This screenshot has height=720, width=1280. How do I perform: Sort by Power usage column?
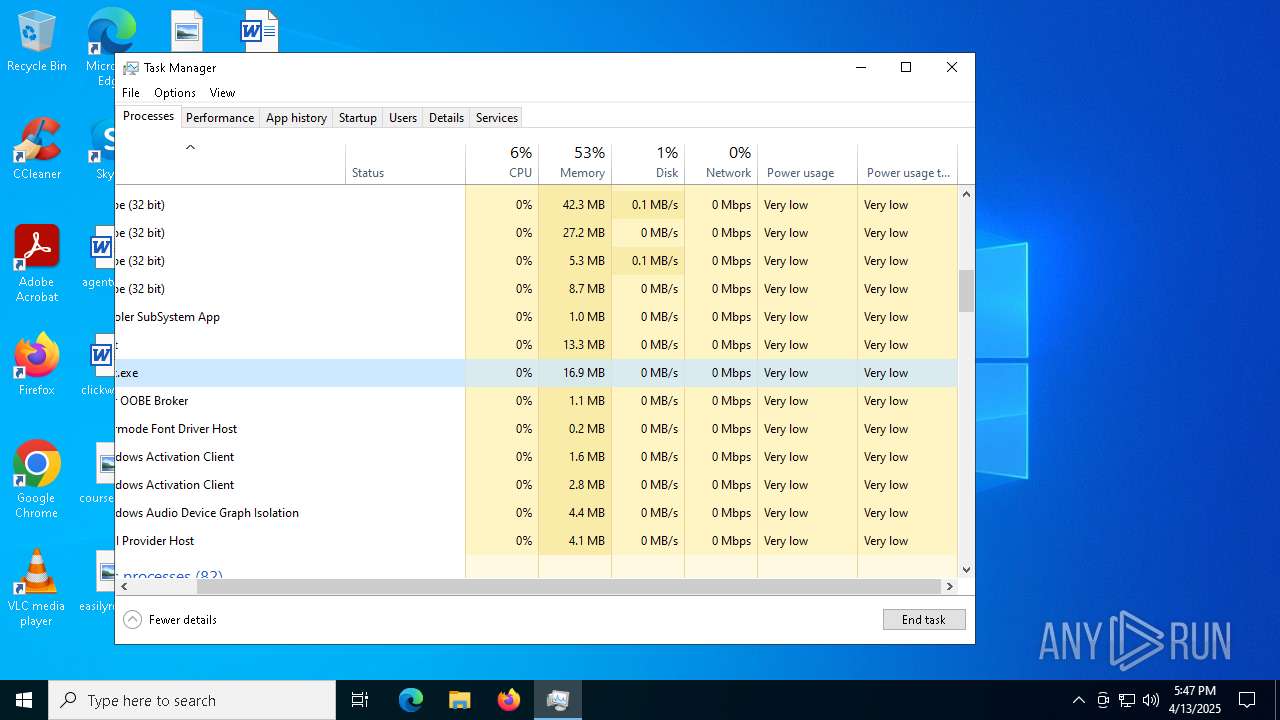tap(808, 163)
